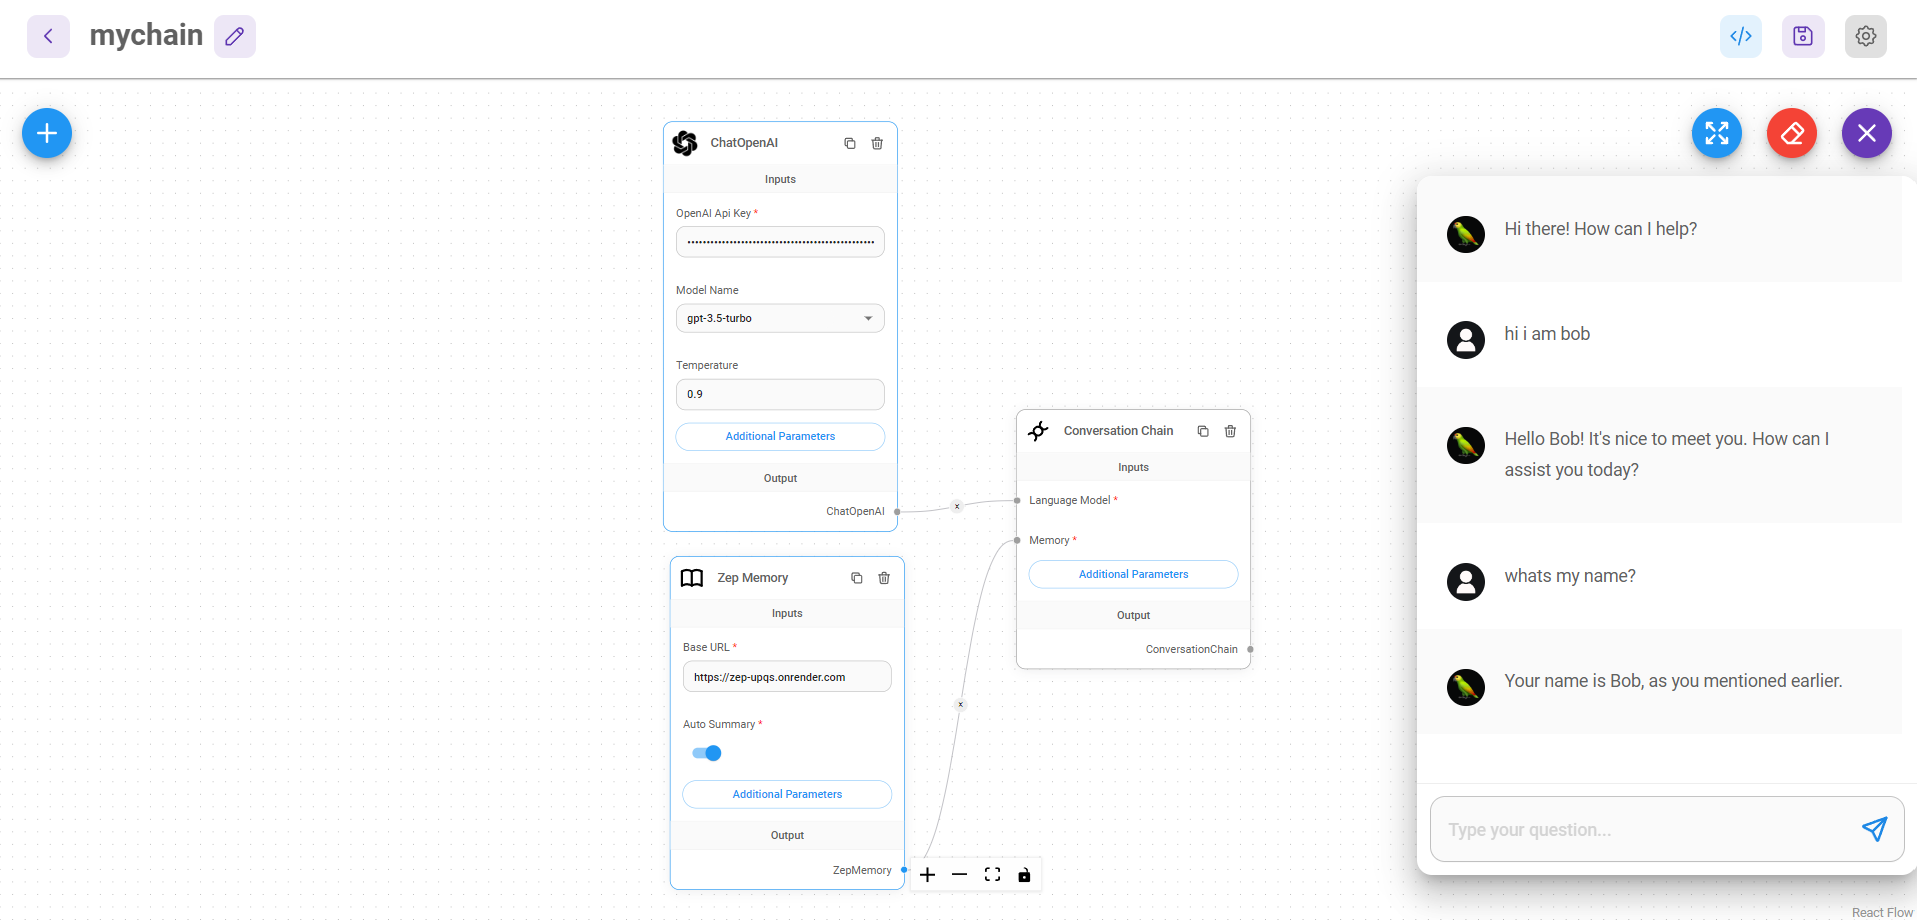This screenshot has height=920, width=1917.
Task: Clear chat history with red eraser button
Action: click(1791, 133)
